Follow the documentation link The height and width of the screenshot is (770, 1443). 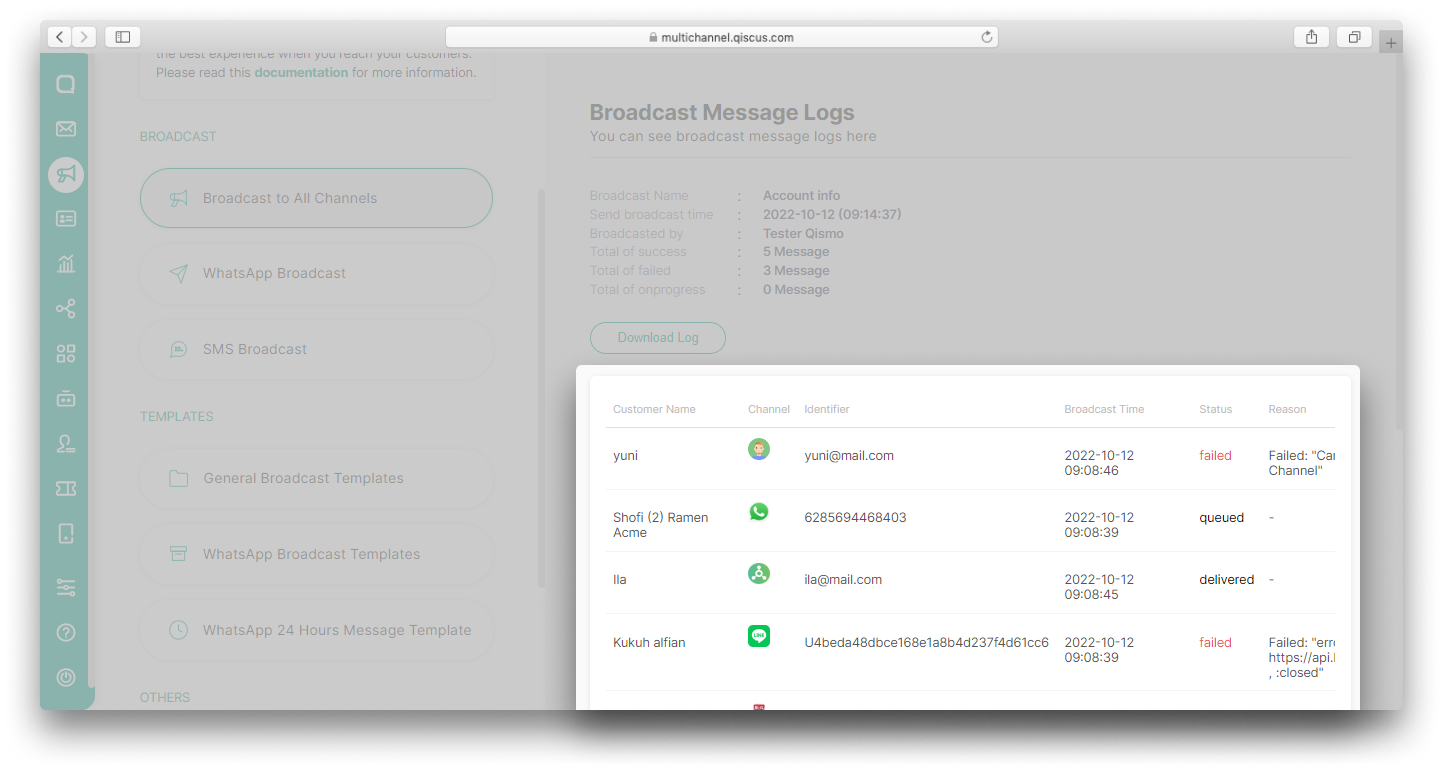click(301, 72)
